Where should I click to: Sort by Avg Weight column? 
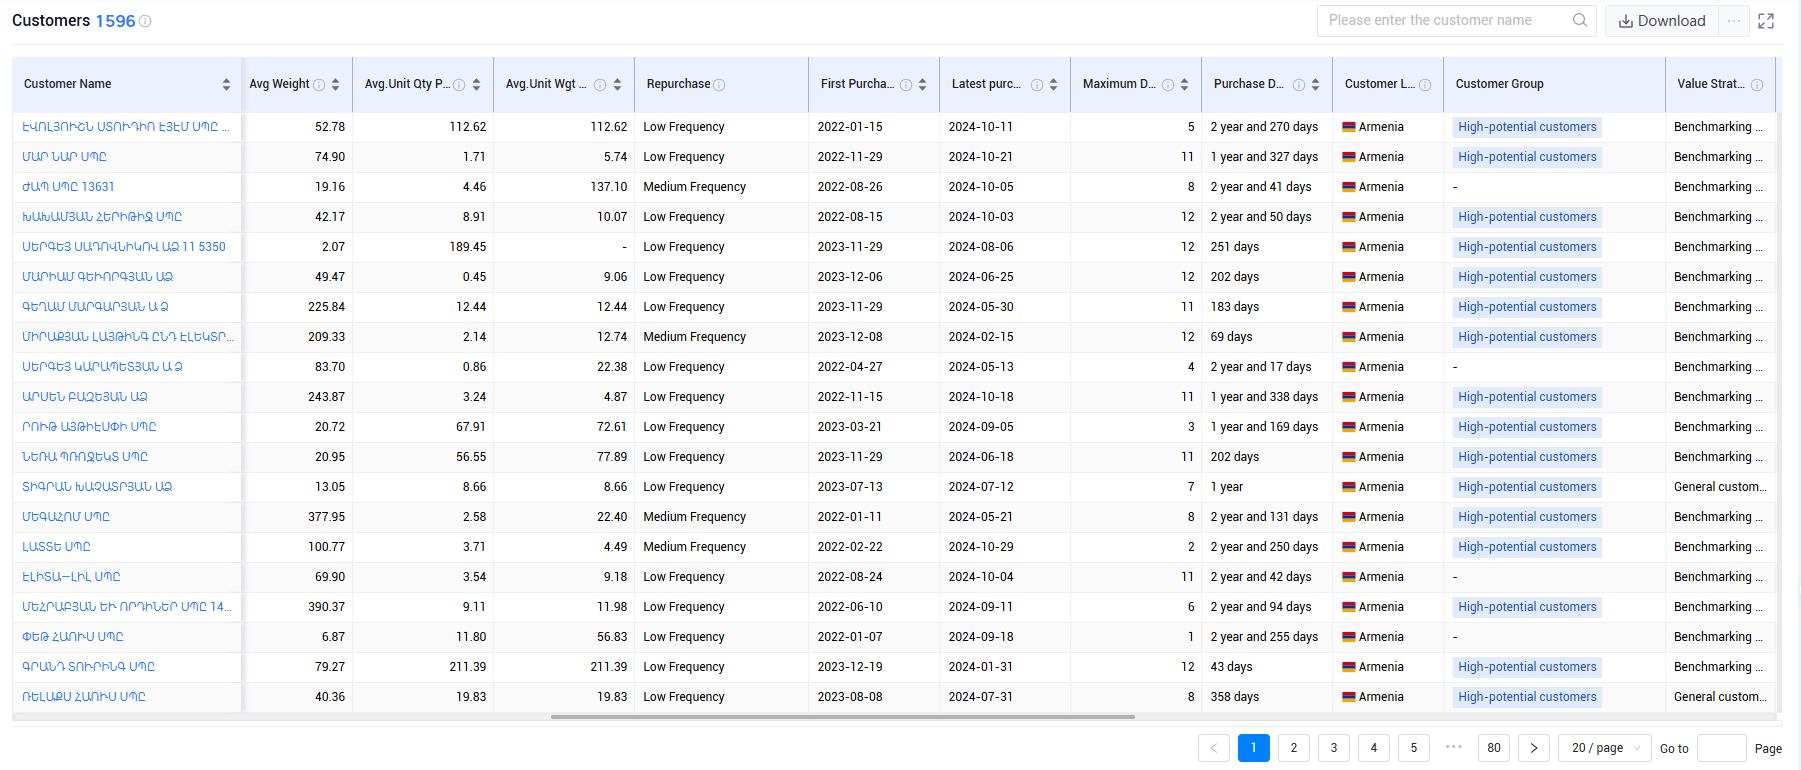coord(335,84)
